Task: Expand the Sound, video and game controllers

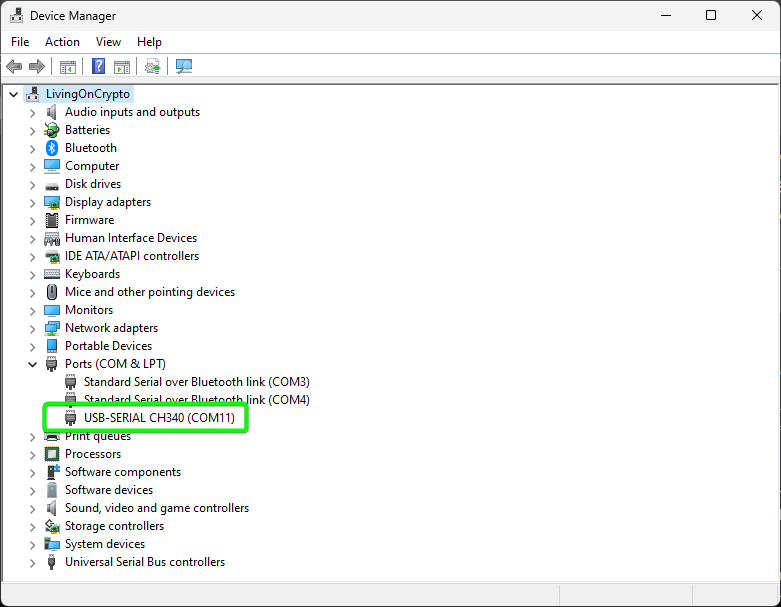Action: click(x=32, y=509)
